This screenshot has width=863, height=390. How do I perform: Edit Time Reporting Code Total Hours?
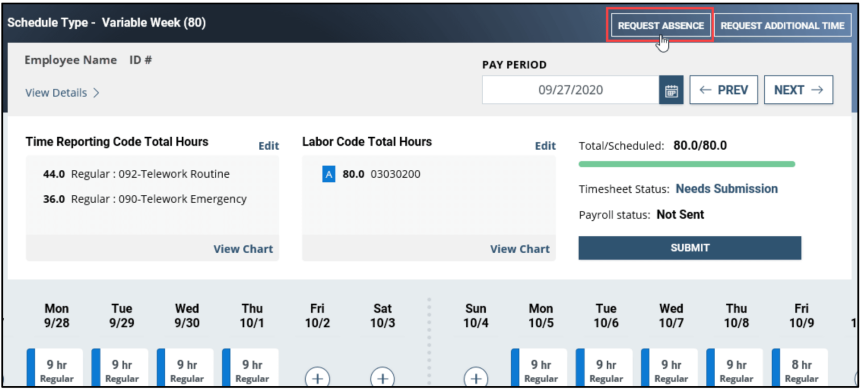[x=269, y=146]
